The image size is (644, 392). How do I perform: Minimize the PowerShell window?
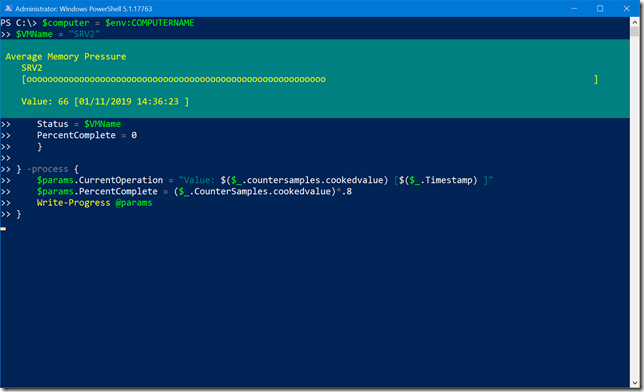(x=574, y=8)
